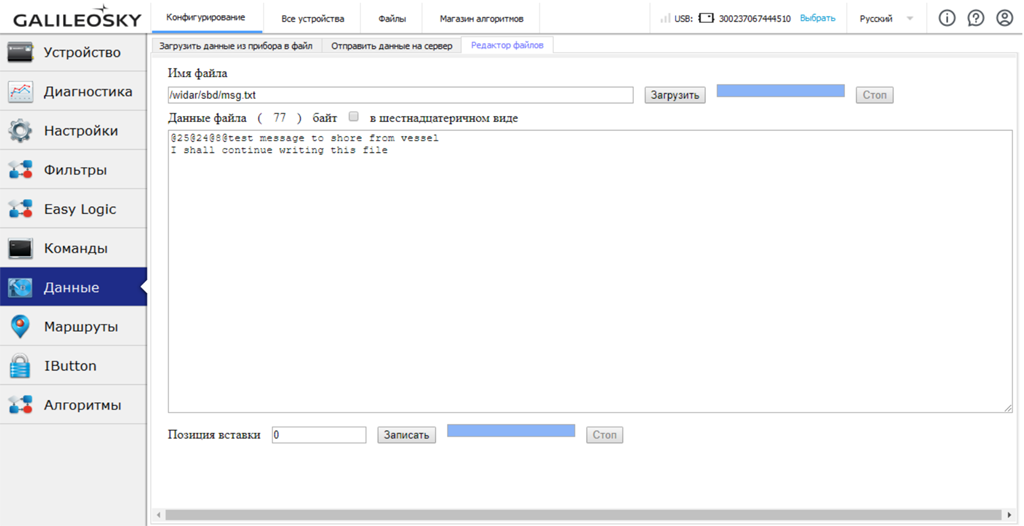
Task: Click the Выбрать link
Action: click(817, 18)
